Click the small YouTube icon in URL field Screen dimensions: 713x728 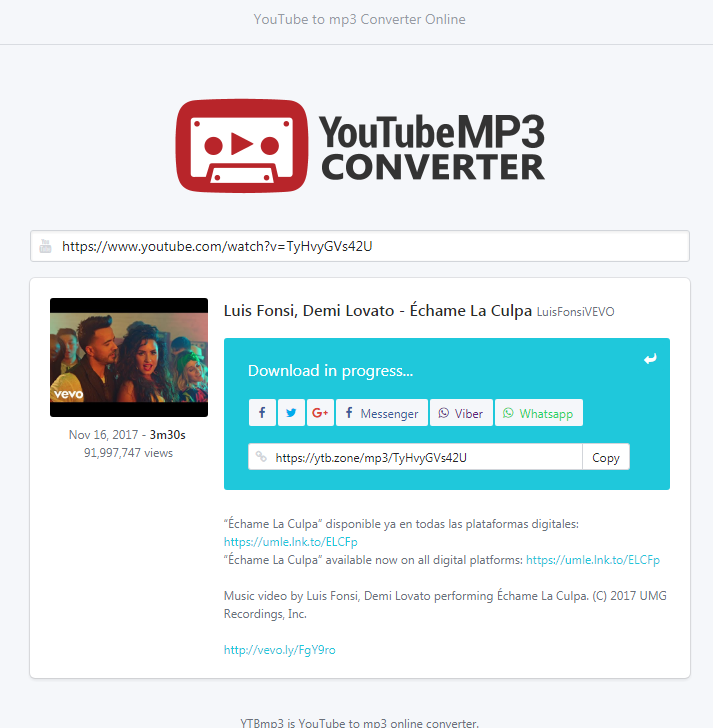coord(45,246)
